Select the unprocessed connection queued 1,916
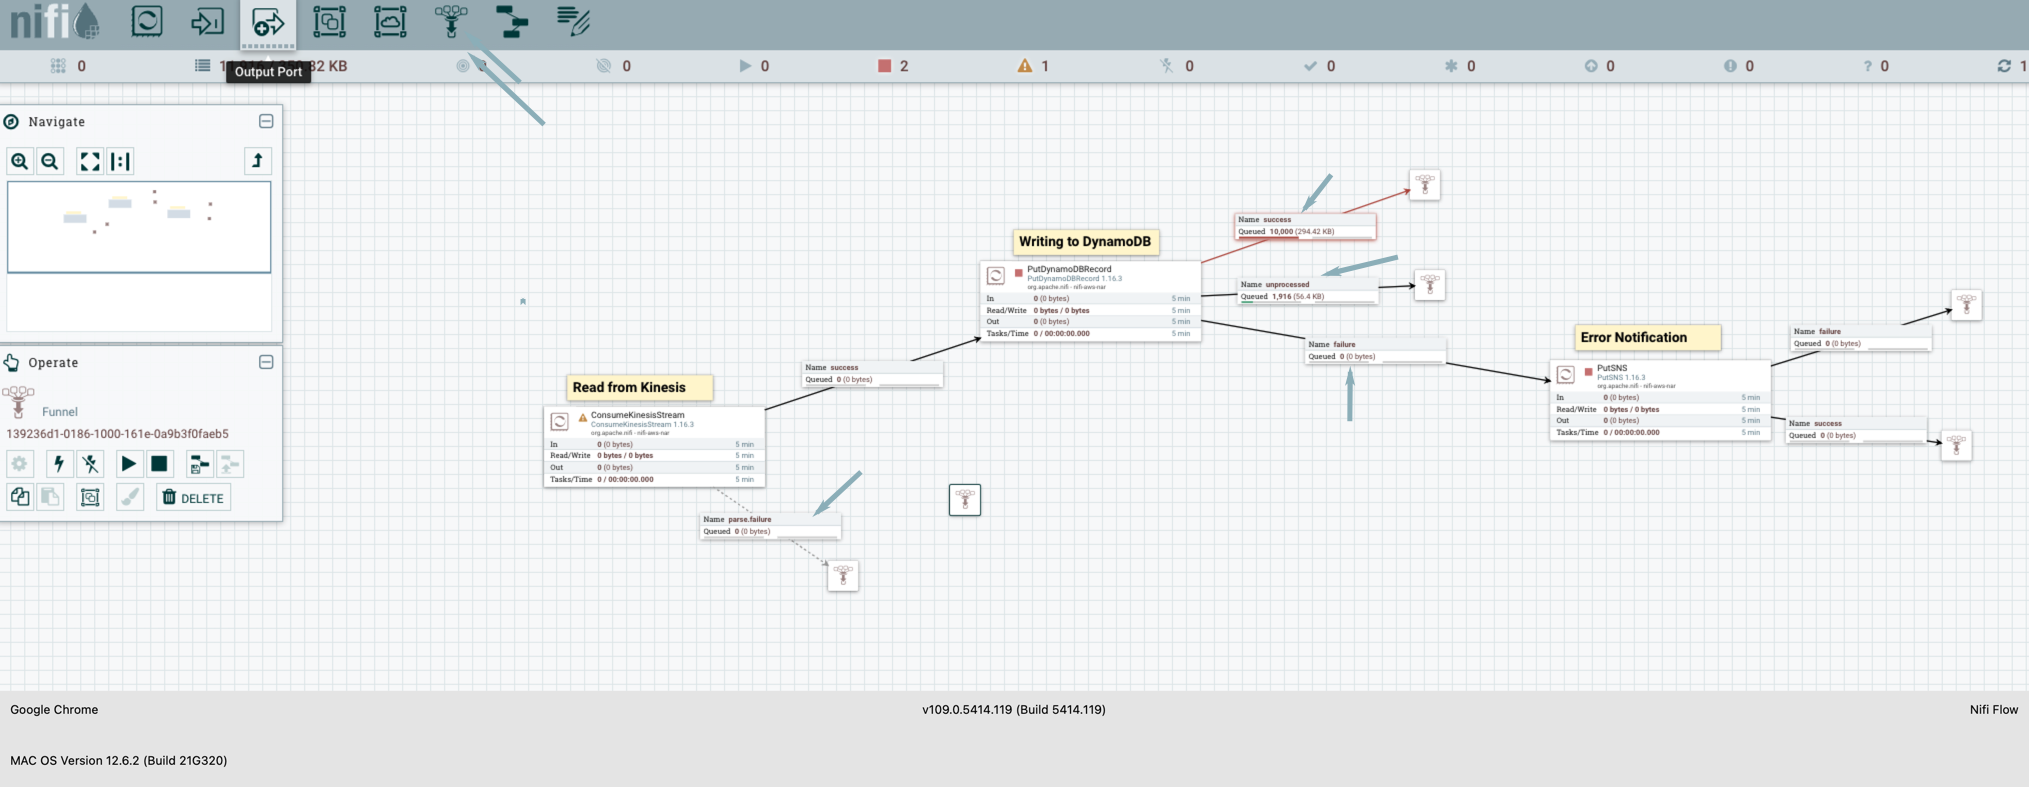Screen dimensions: 2029x787 [x=1308, y=291]
